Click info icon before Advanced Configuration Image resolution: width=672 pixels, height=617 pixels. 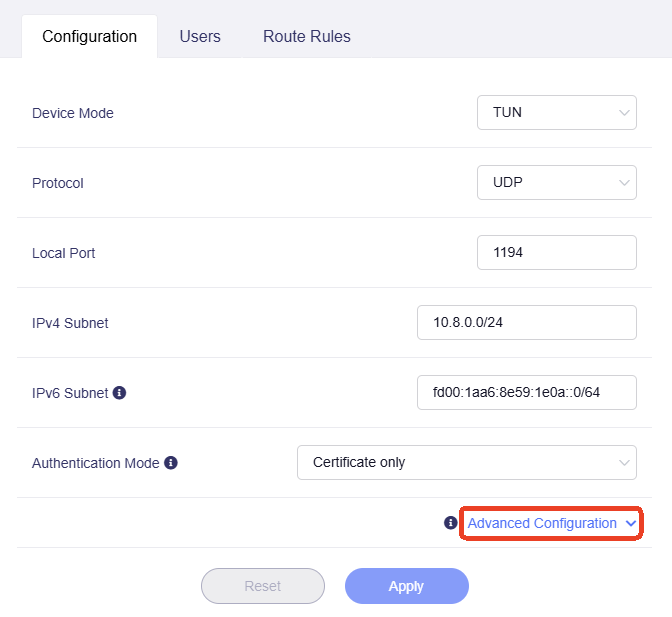(x=451, y=523)
